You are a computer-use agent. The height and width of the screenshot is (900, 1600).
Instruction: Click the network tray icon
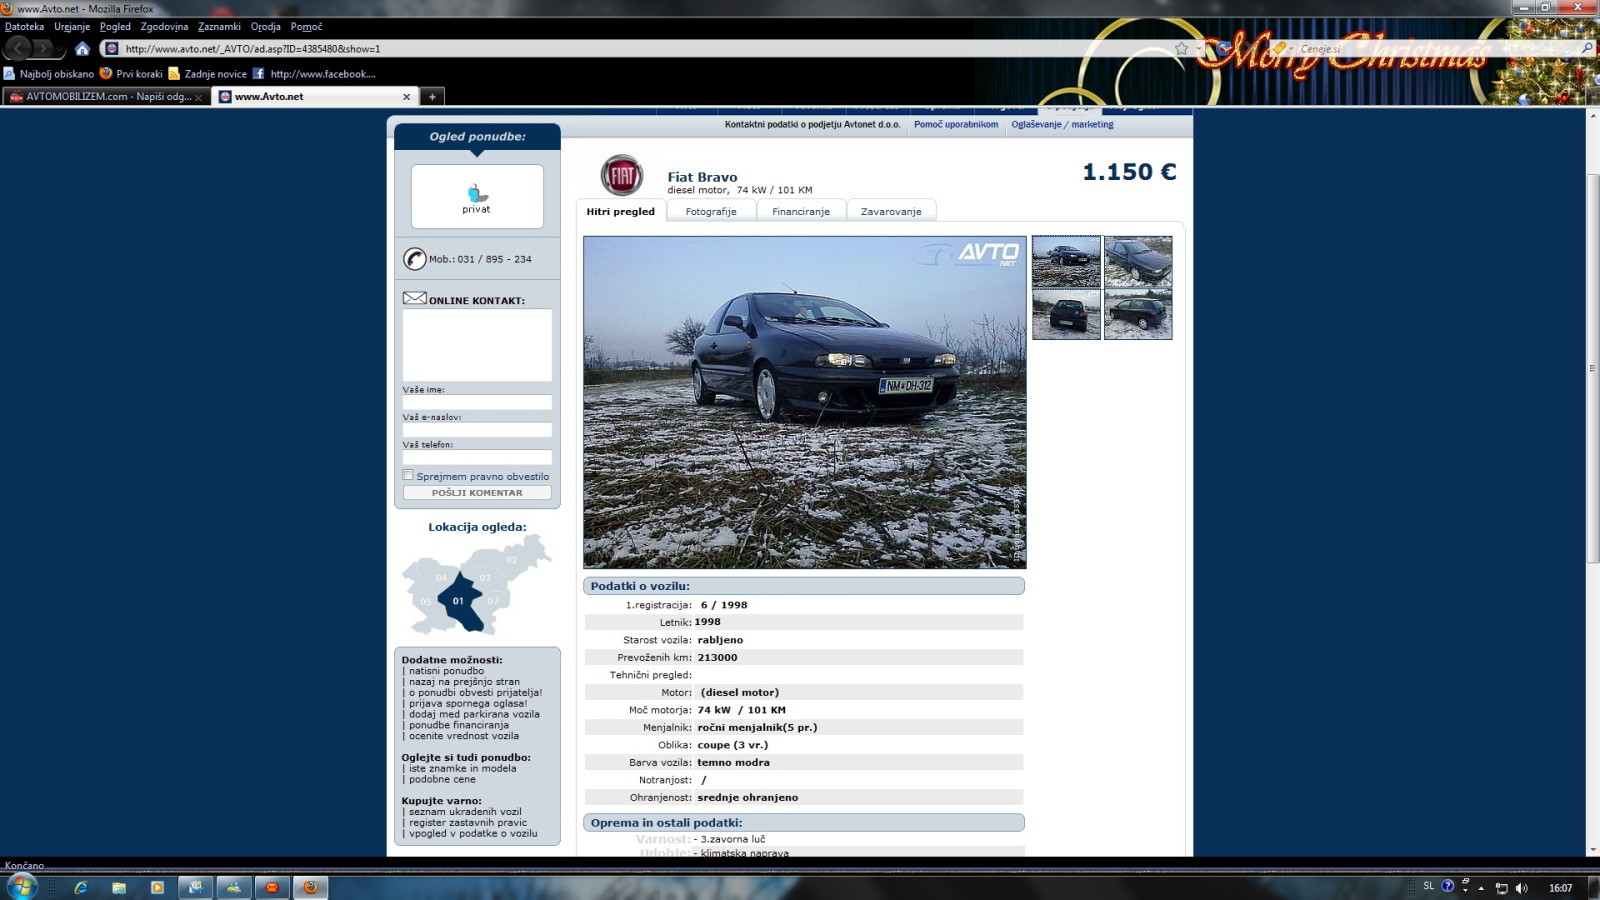click(1501, 888)
